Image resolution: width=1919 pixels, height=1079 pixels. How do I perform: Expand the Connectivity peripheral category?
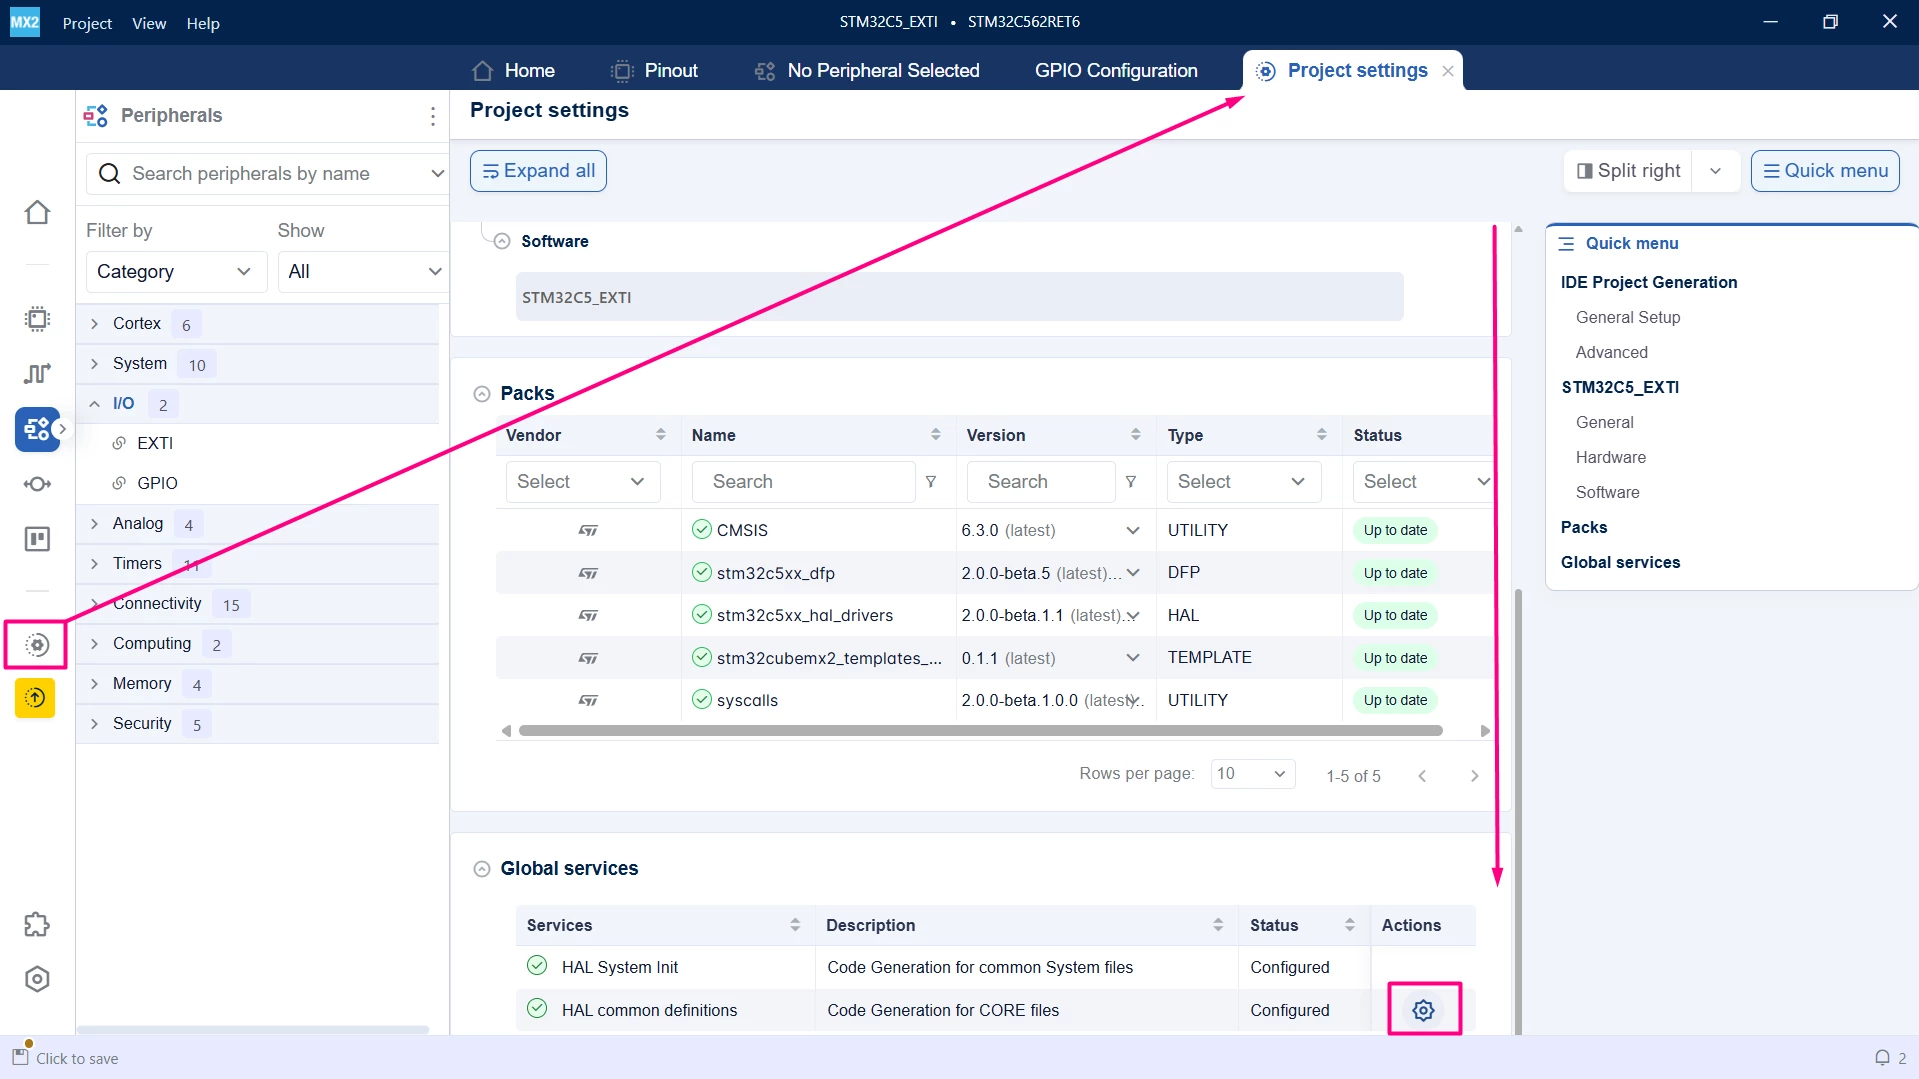tap(95, 604)
